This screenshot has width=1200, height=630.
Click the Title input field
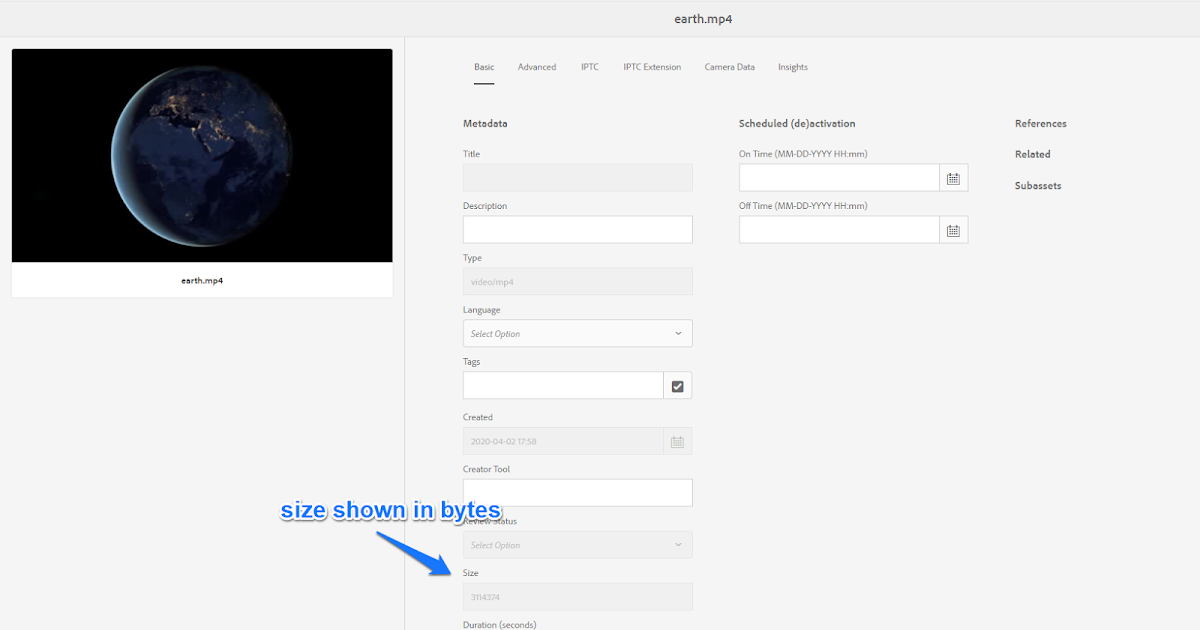577,178
